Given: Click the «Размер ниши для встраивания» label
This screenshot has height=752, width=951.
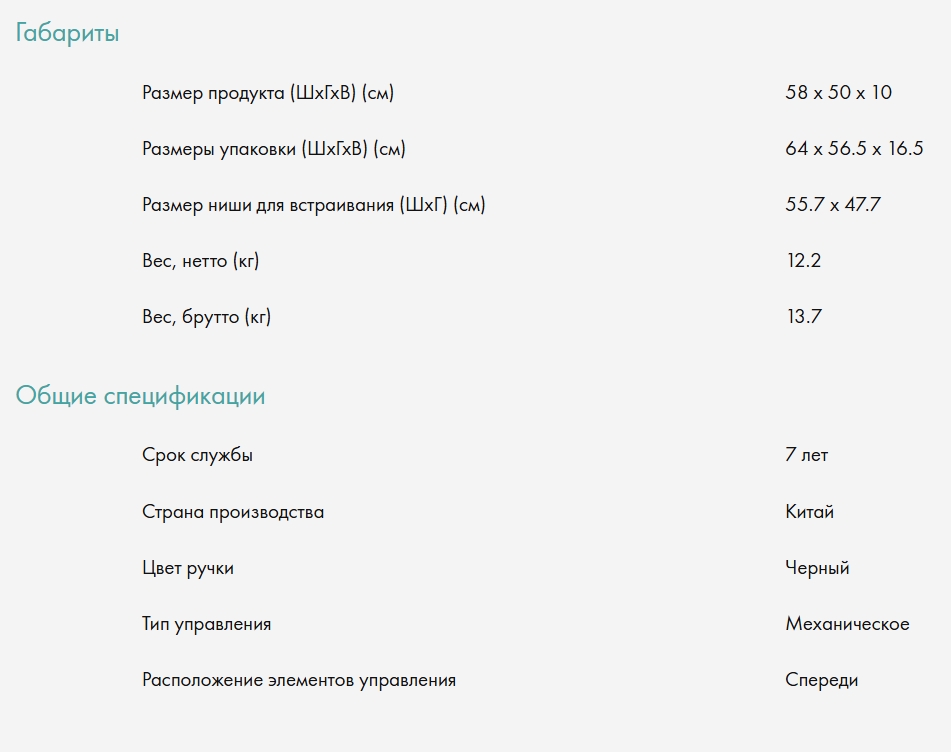Looking at the screenshot, I should tap(313, 205).
